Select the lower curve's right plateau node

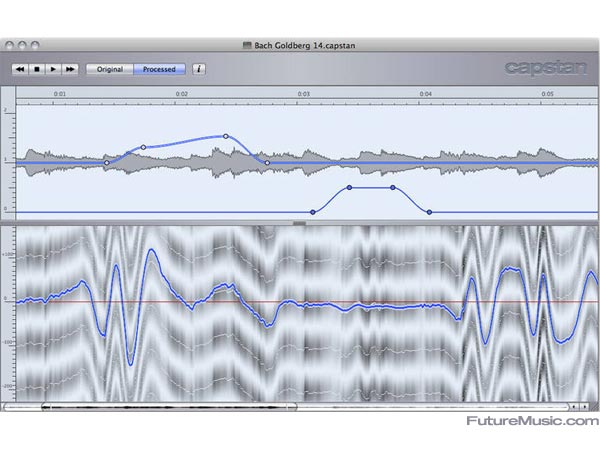pos(393,188)
